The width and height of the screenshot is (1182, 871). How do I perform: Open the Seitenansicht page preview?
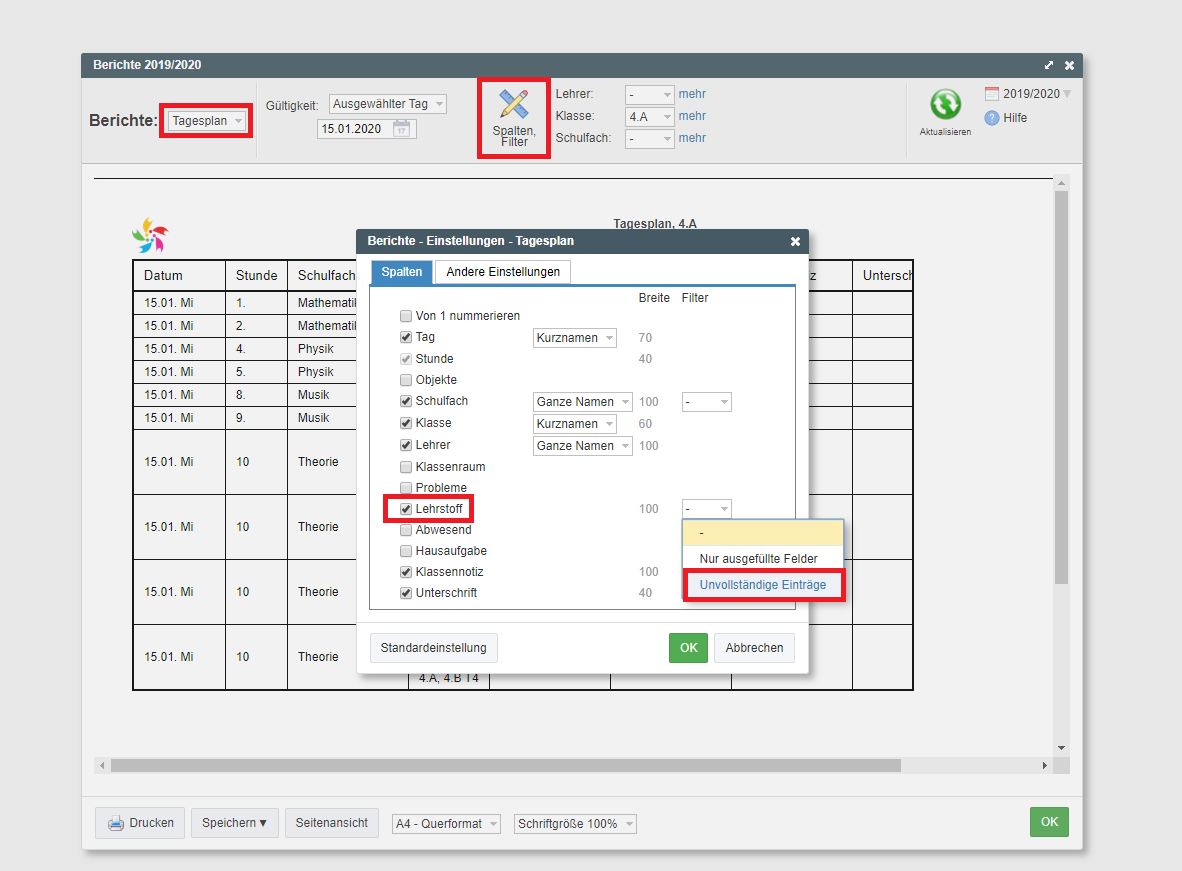332,823
